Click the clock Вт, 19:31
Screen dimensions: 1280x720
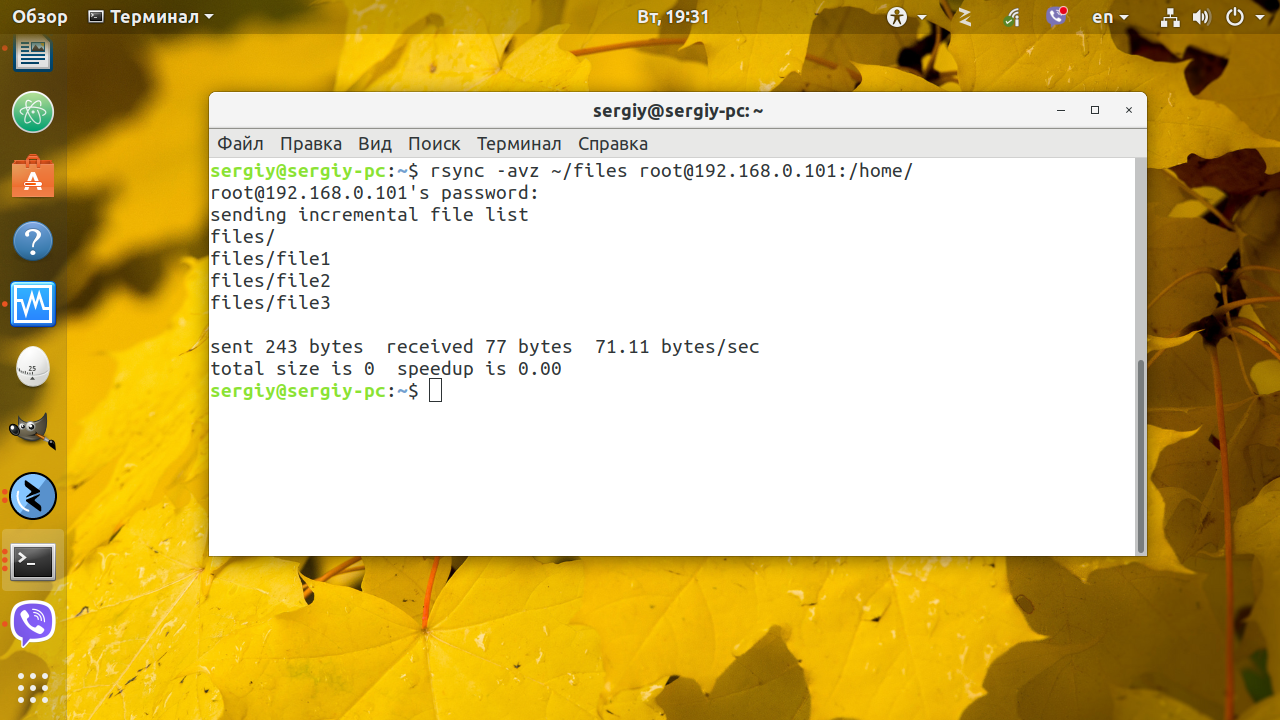[x=673, y=17]
